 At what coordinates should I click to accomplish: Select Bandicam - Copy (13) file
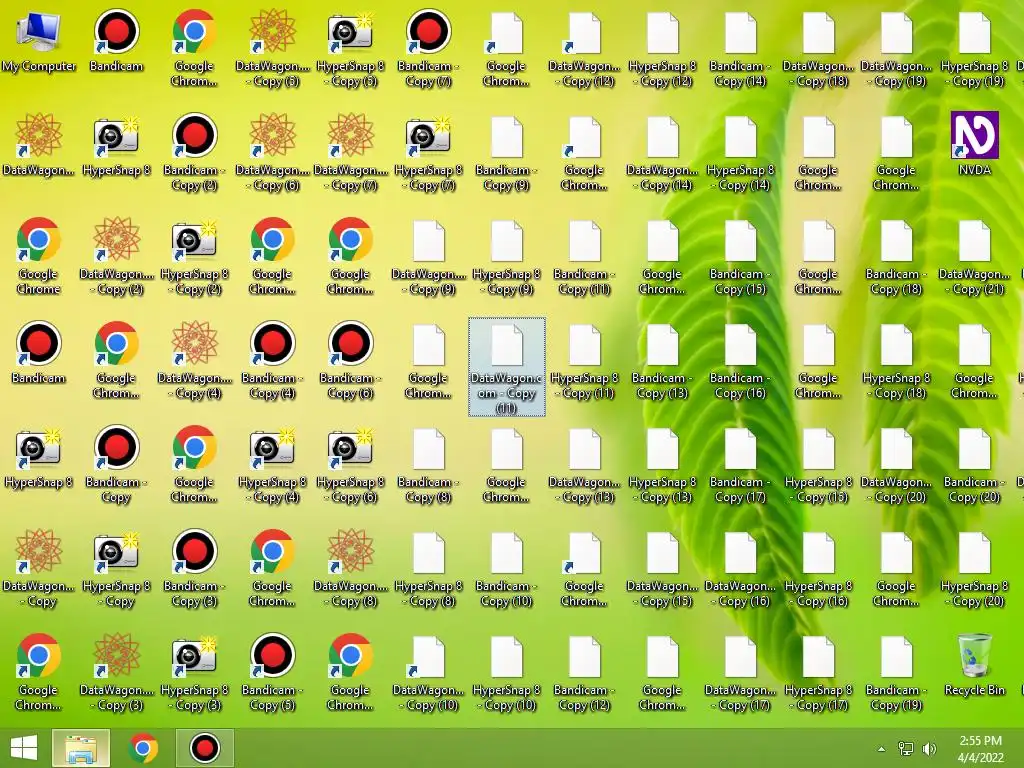tap(662, 360)
